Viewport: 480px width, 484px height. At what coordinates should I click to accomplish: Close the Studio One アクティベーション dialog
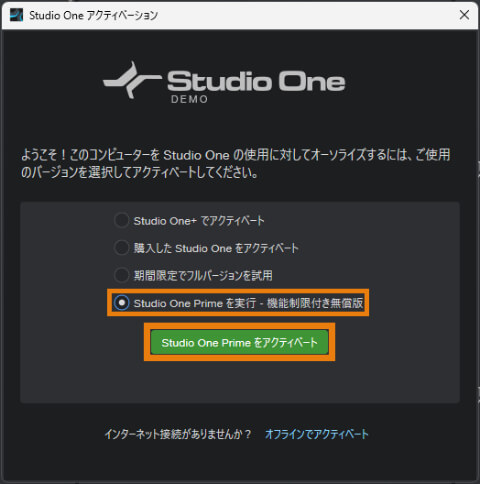click(464, 15)
